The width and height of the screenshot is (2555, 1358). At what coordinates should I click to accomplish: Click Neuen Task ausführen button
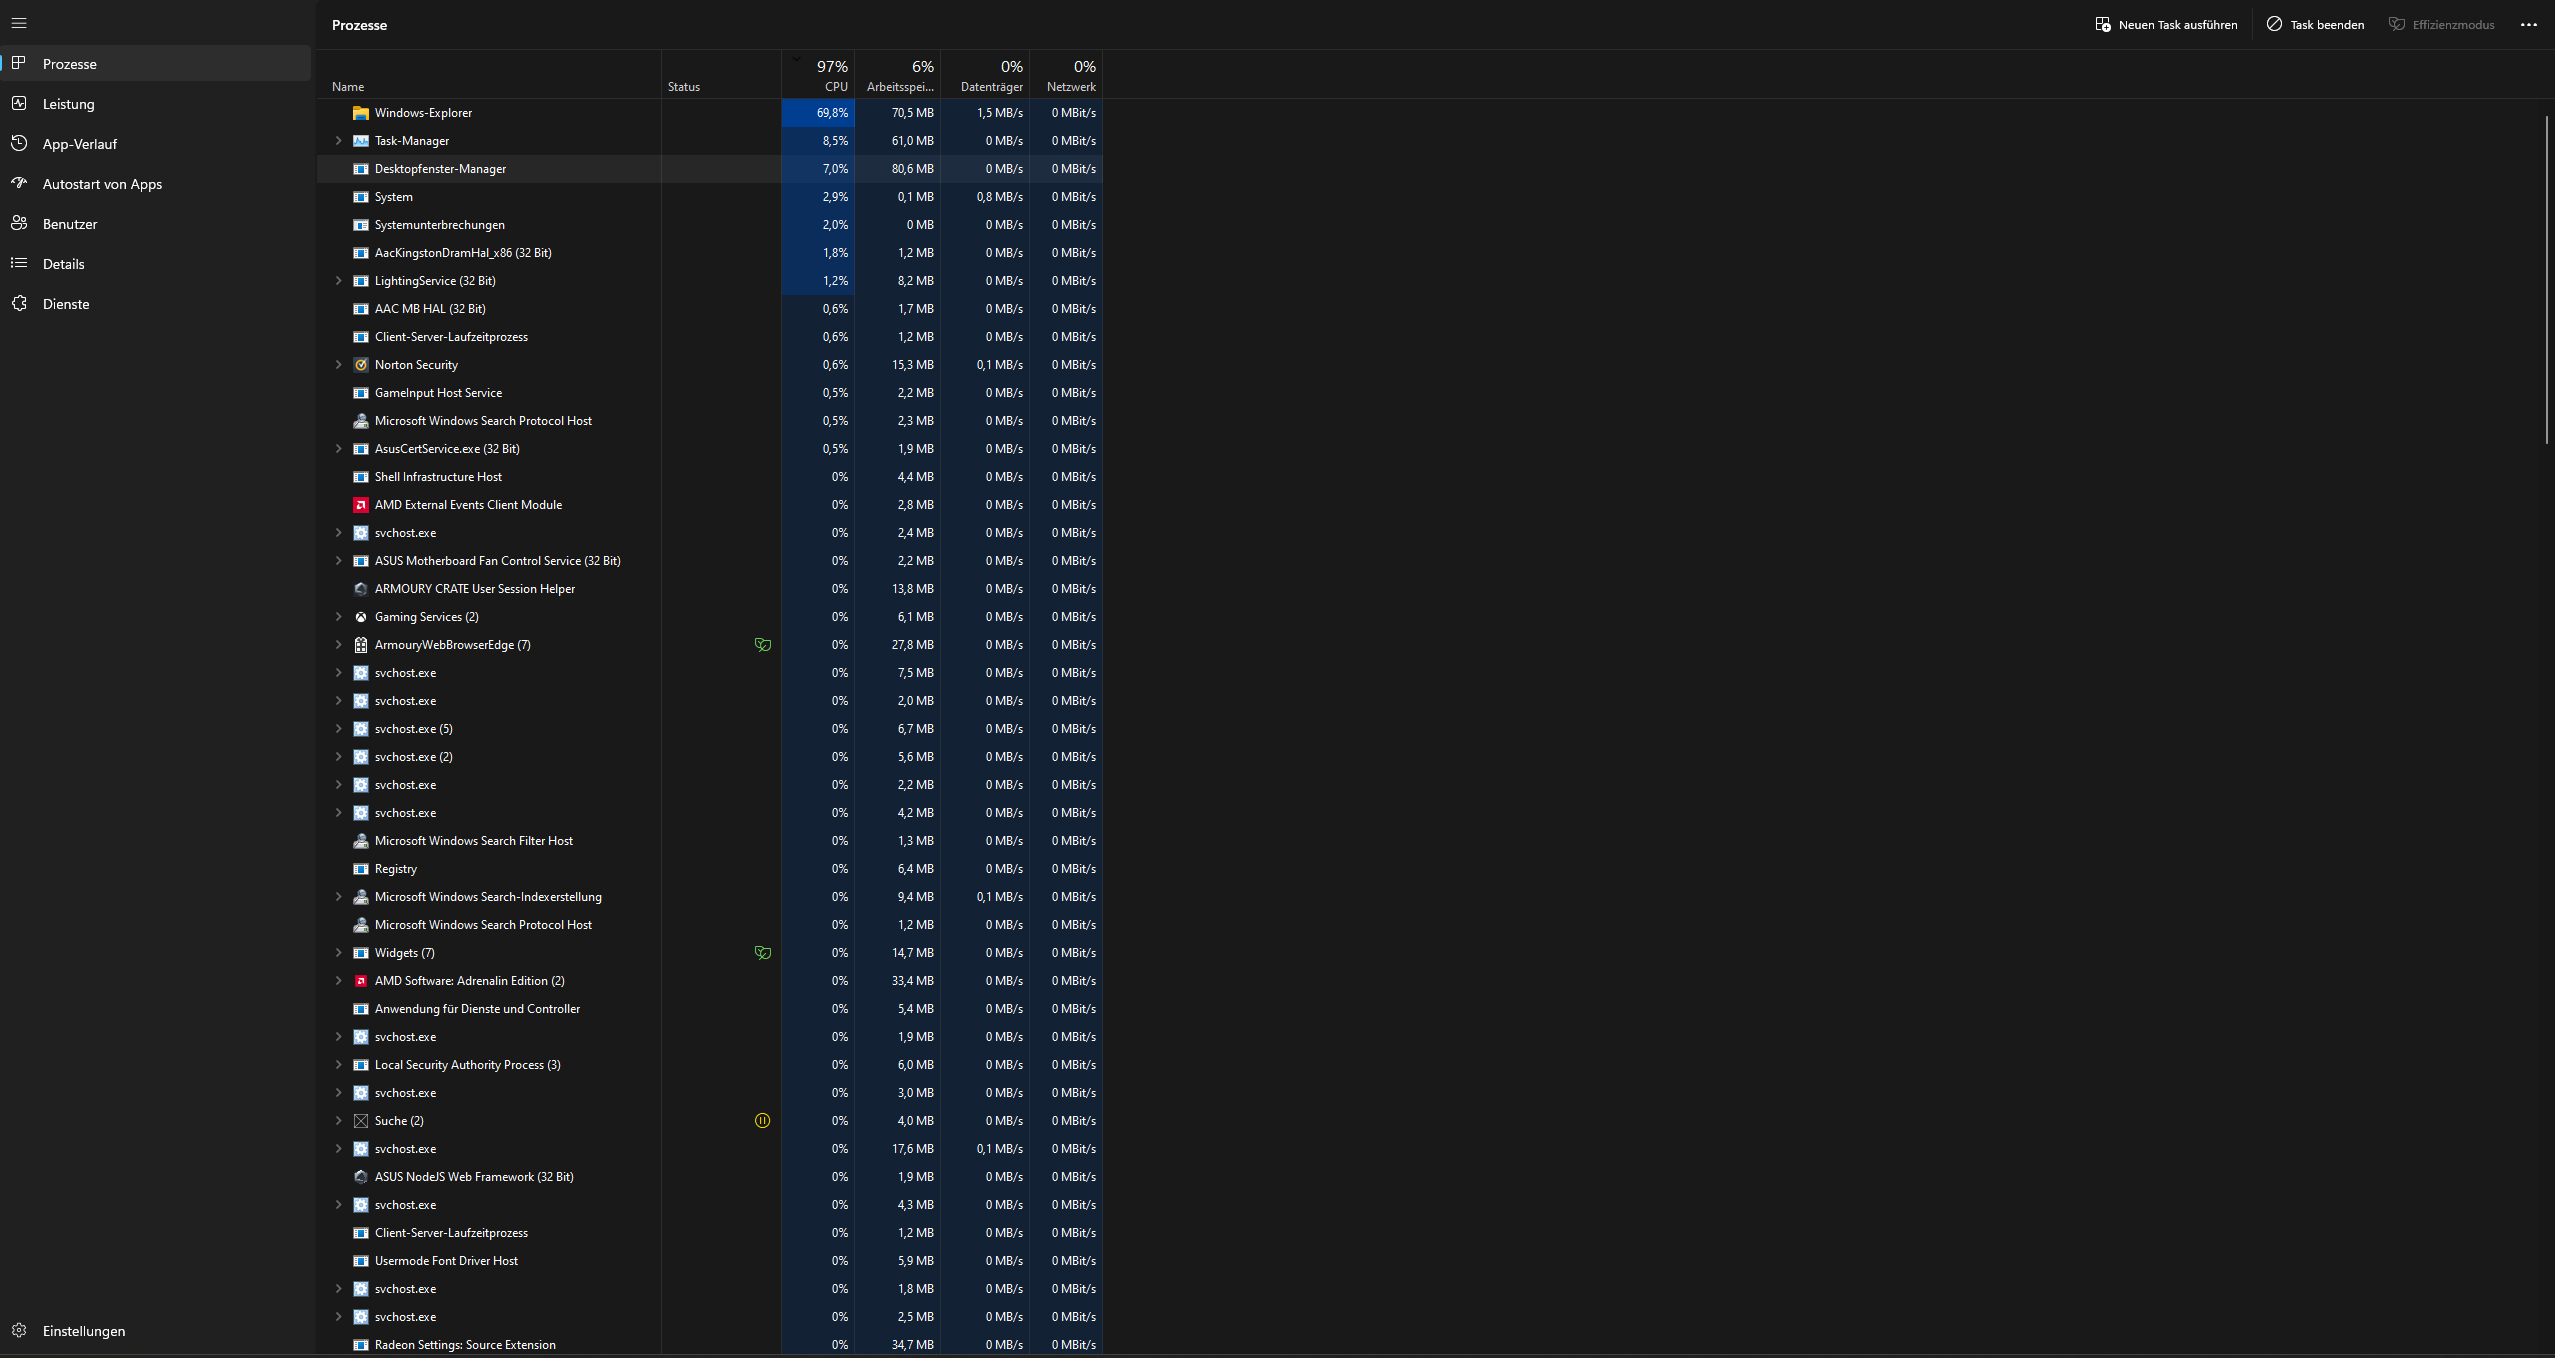click(2166, 25)
